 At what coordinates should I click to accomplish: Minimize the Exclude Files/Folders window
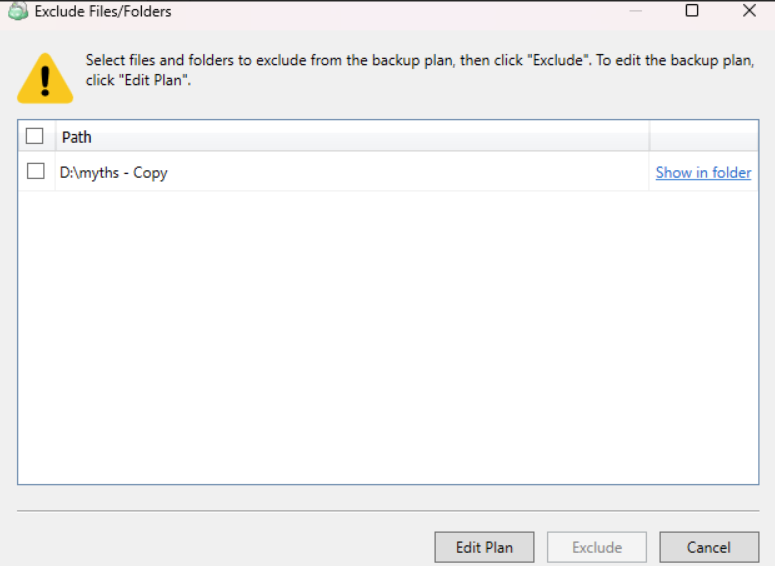click(x=636, y=10)
